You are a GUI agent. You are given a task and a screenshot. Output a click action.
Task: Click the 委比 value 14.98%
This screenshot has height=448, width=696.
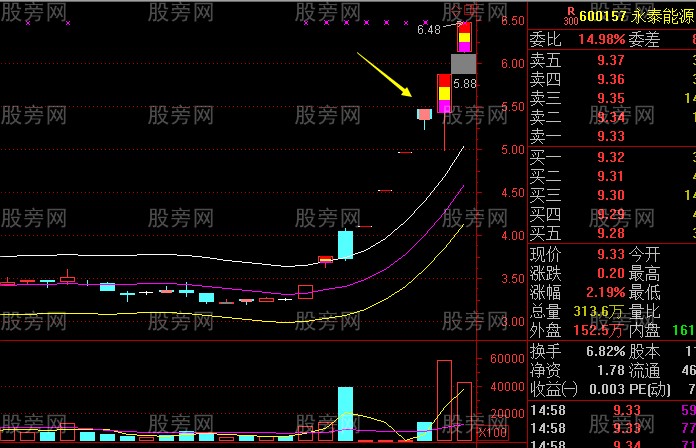[x=601, y=40]
